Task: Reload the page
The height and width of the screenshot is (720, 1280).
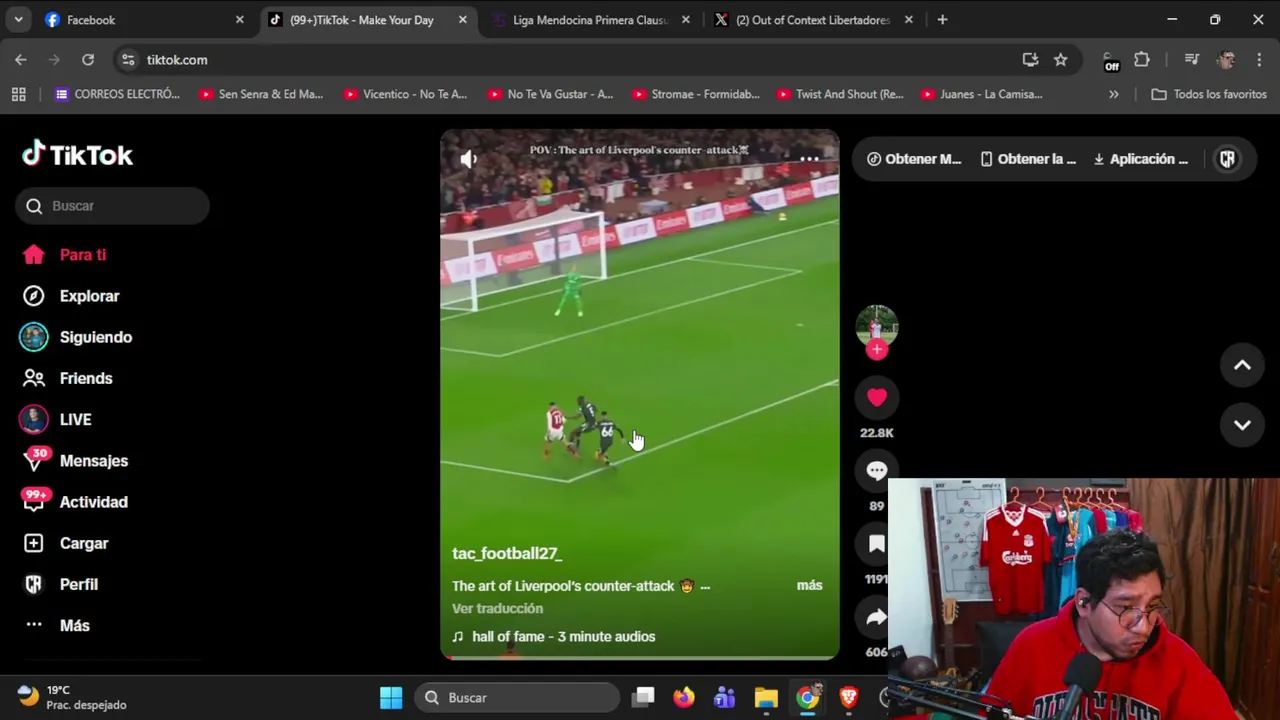Action: [88, 60]
